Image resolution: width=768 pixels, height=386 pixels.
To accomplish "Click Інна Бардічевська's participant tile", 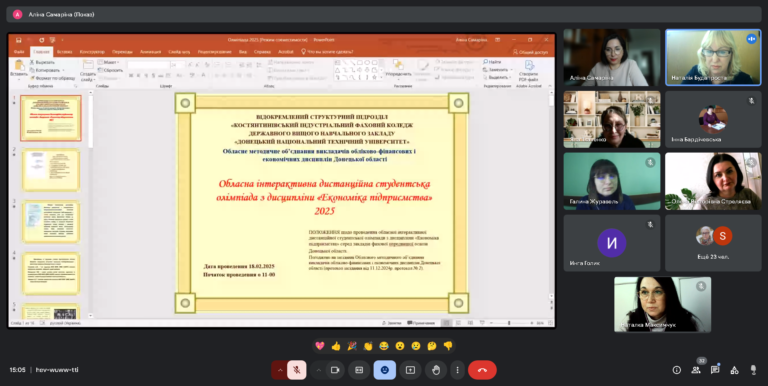I will (713, 120).
